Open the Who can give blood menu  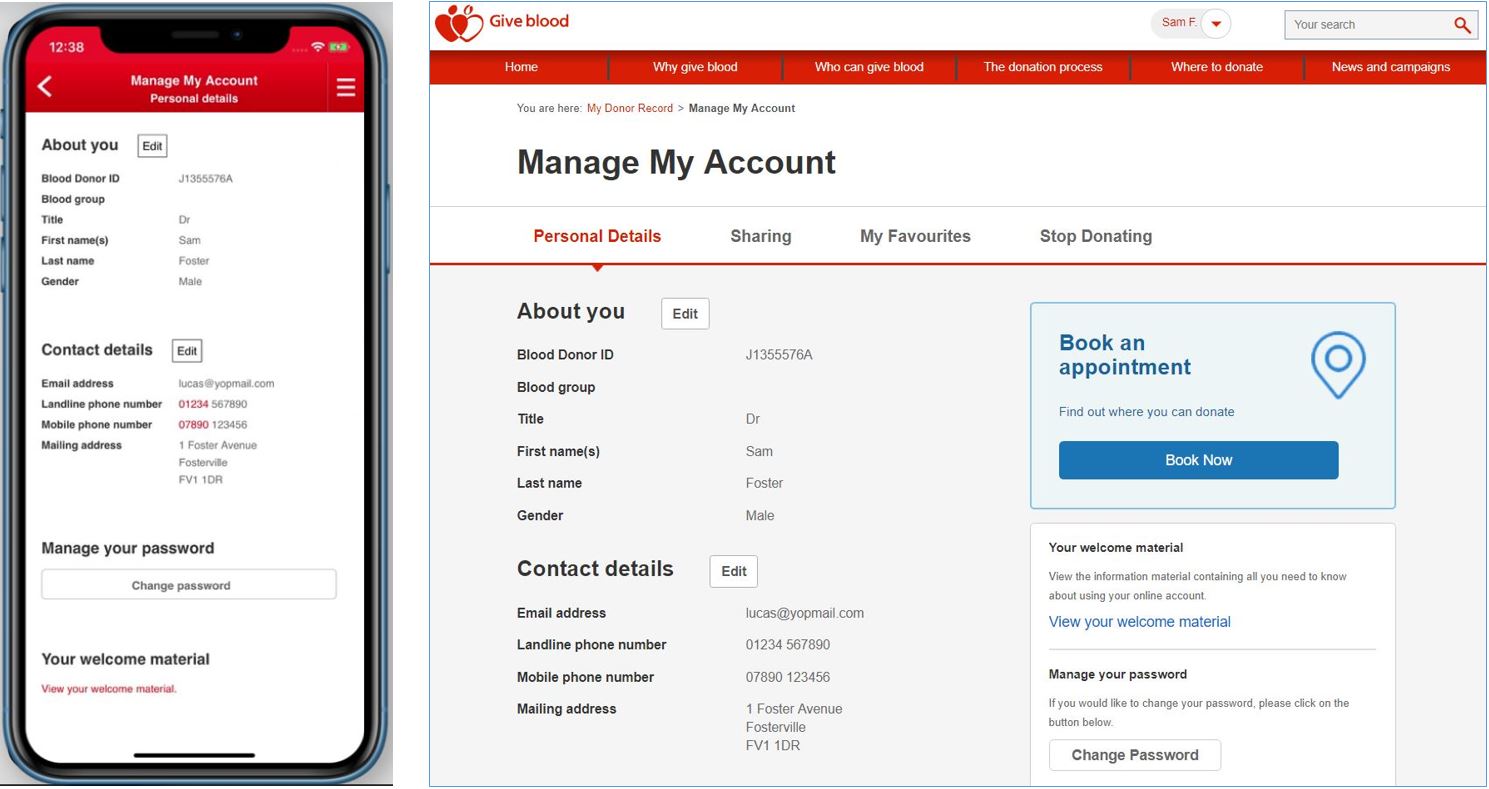(869, 67)
